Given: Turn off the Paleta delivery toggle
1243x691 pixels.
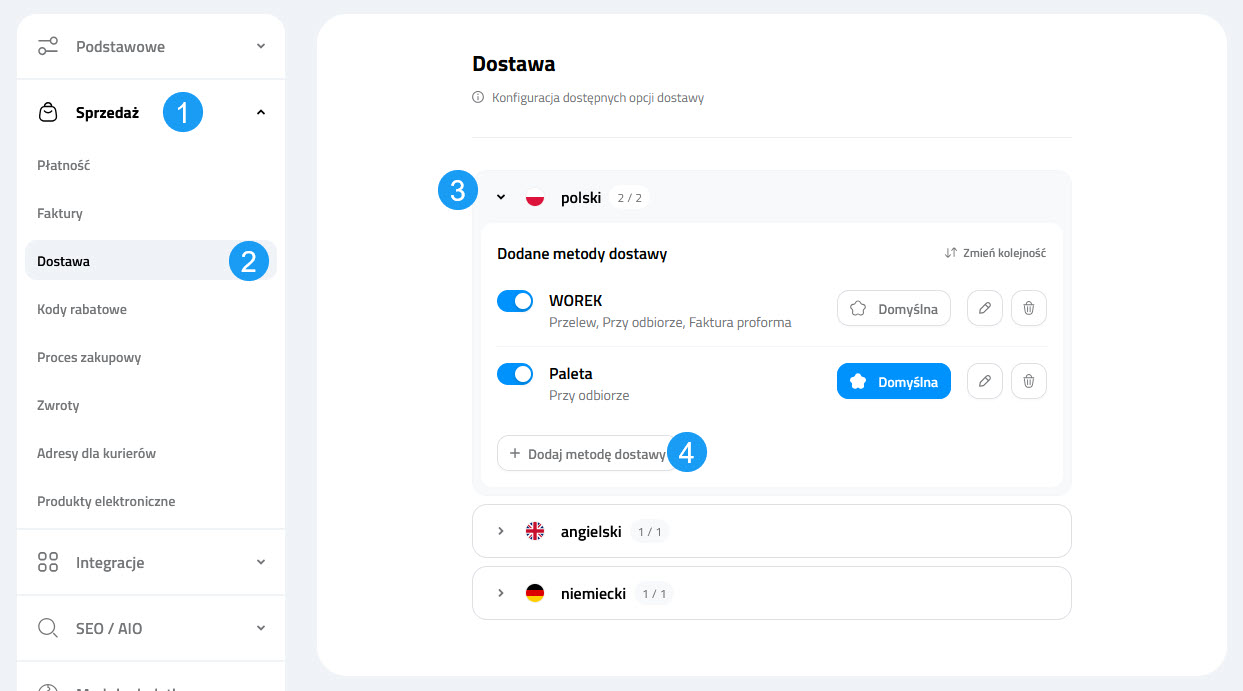Looking at the screenshot, I should click(515, 374).
